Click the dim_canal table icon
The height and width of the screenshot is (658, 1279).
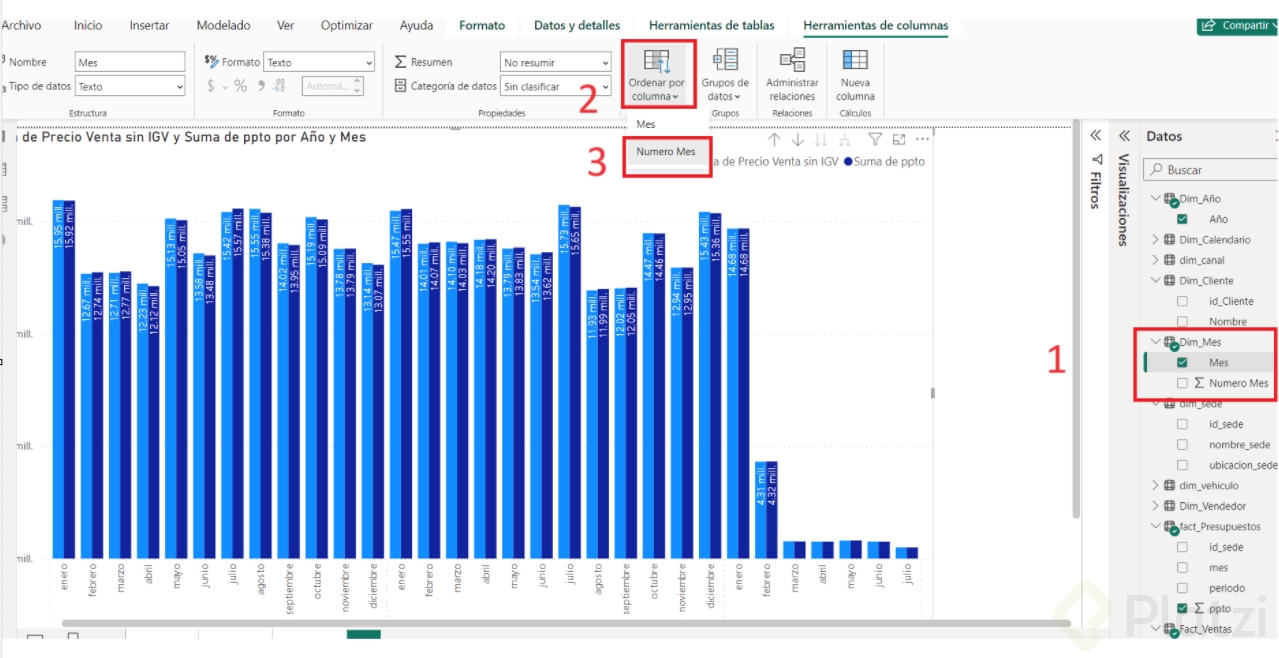[1169, 260]
